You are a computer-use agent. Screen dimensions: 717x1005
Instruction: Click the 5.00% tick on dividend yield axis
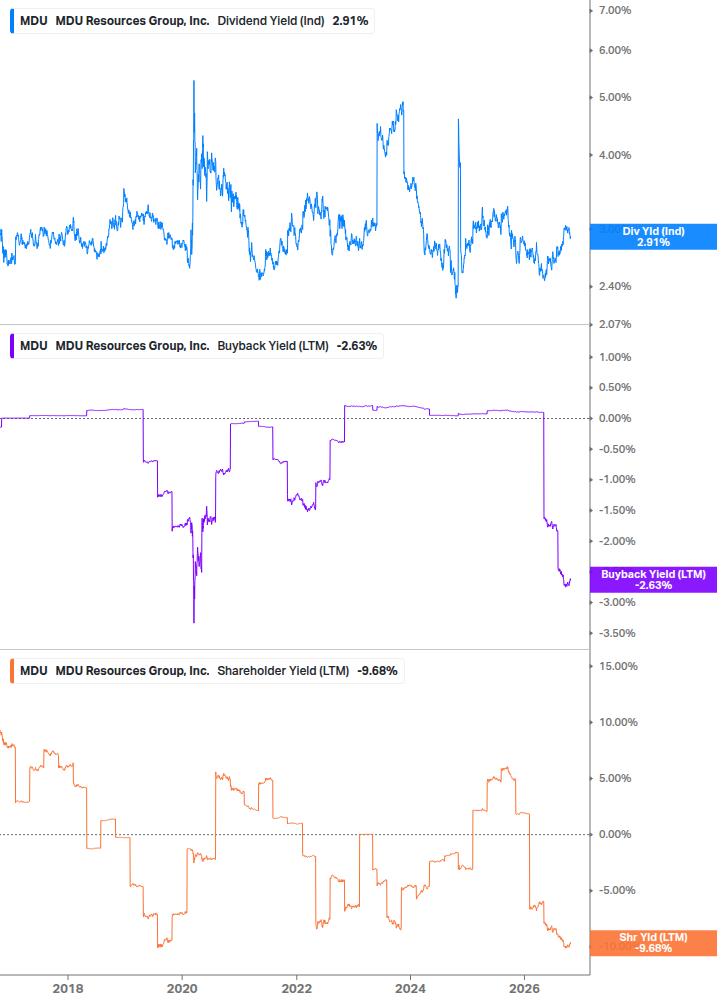[x=615, y=97]
